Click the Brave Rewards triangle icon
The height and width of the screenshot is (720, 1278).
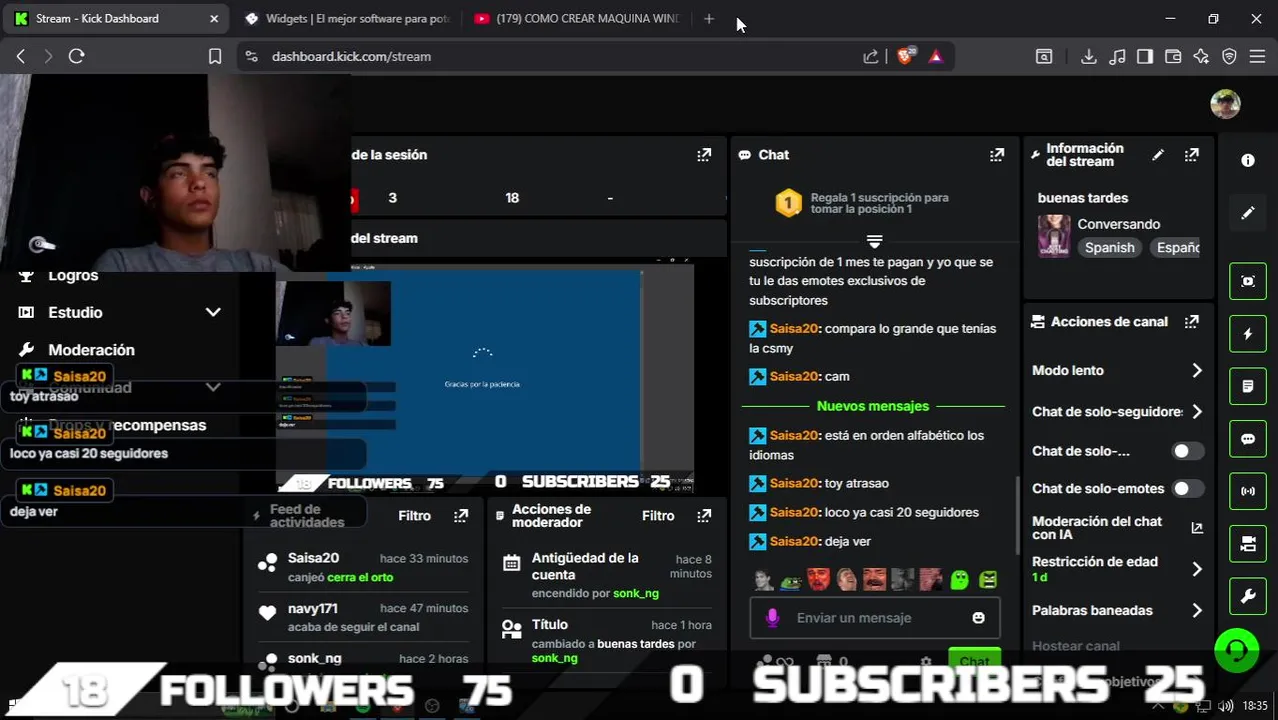tap(936, 57)
